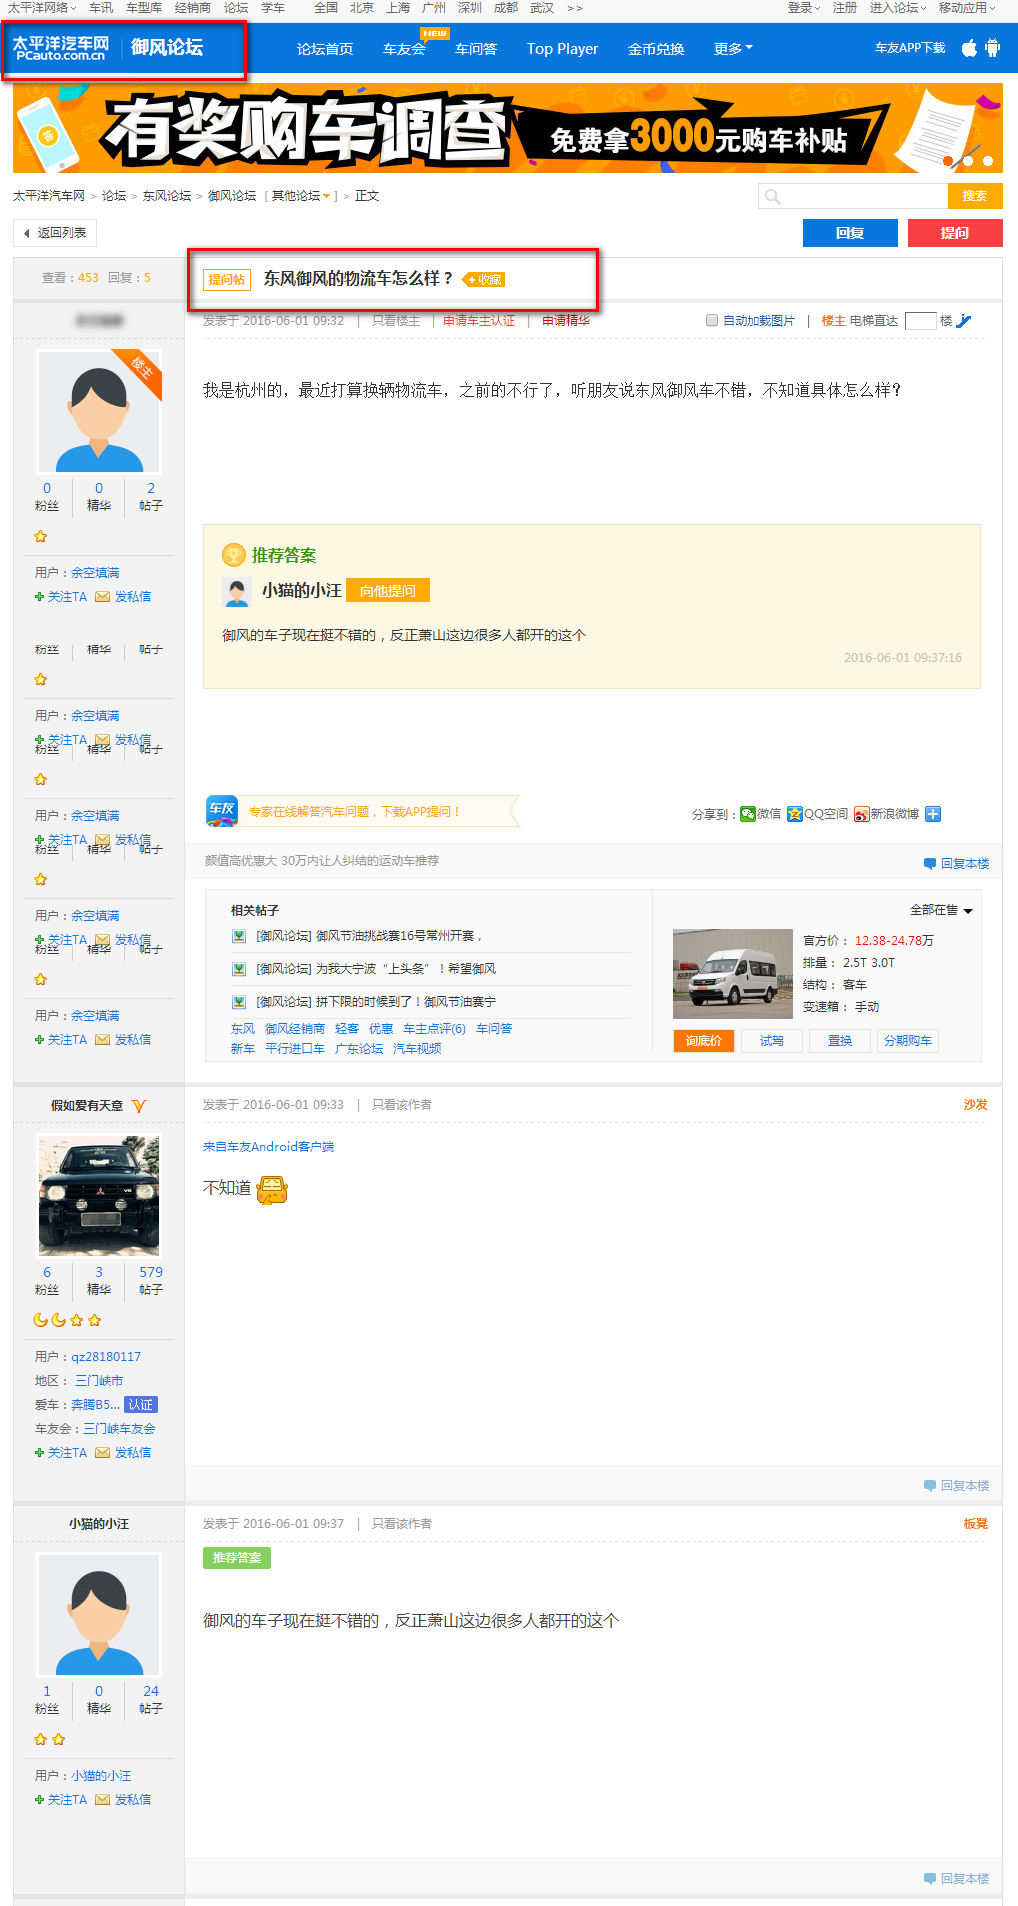Click the 电梯直达 floor number field
1018x1906 pixels.
point(920,321)
